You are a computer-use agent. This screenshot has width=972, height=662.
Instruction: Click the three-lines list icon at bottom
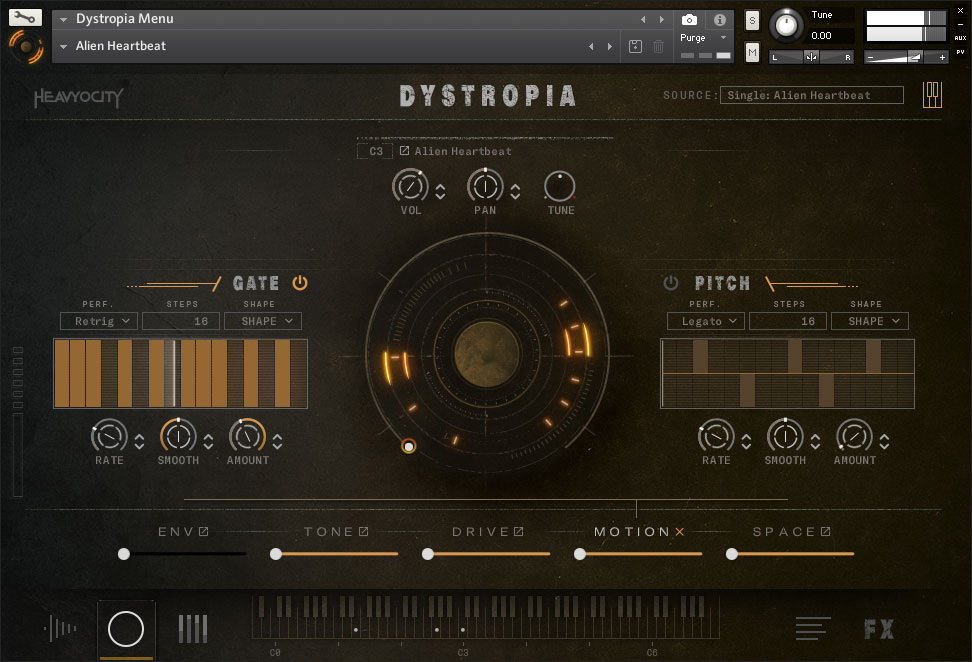click(x=812, y=629)
